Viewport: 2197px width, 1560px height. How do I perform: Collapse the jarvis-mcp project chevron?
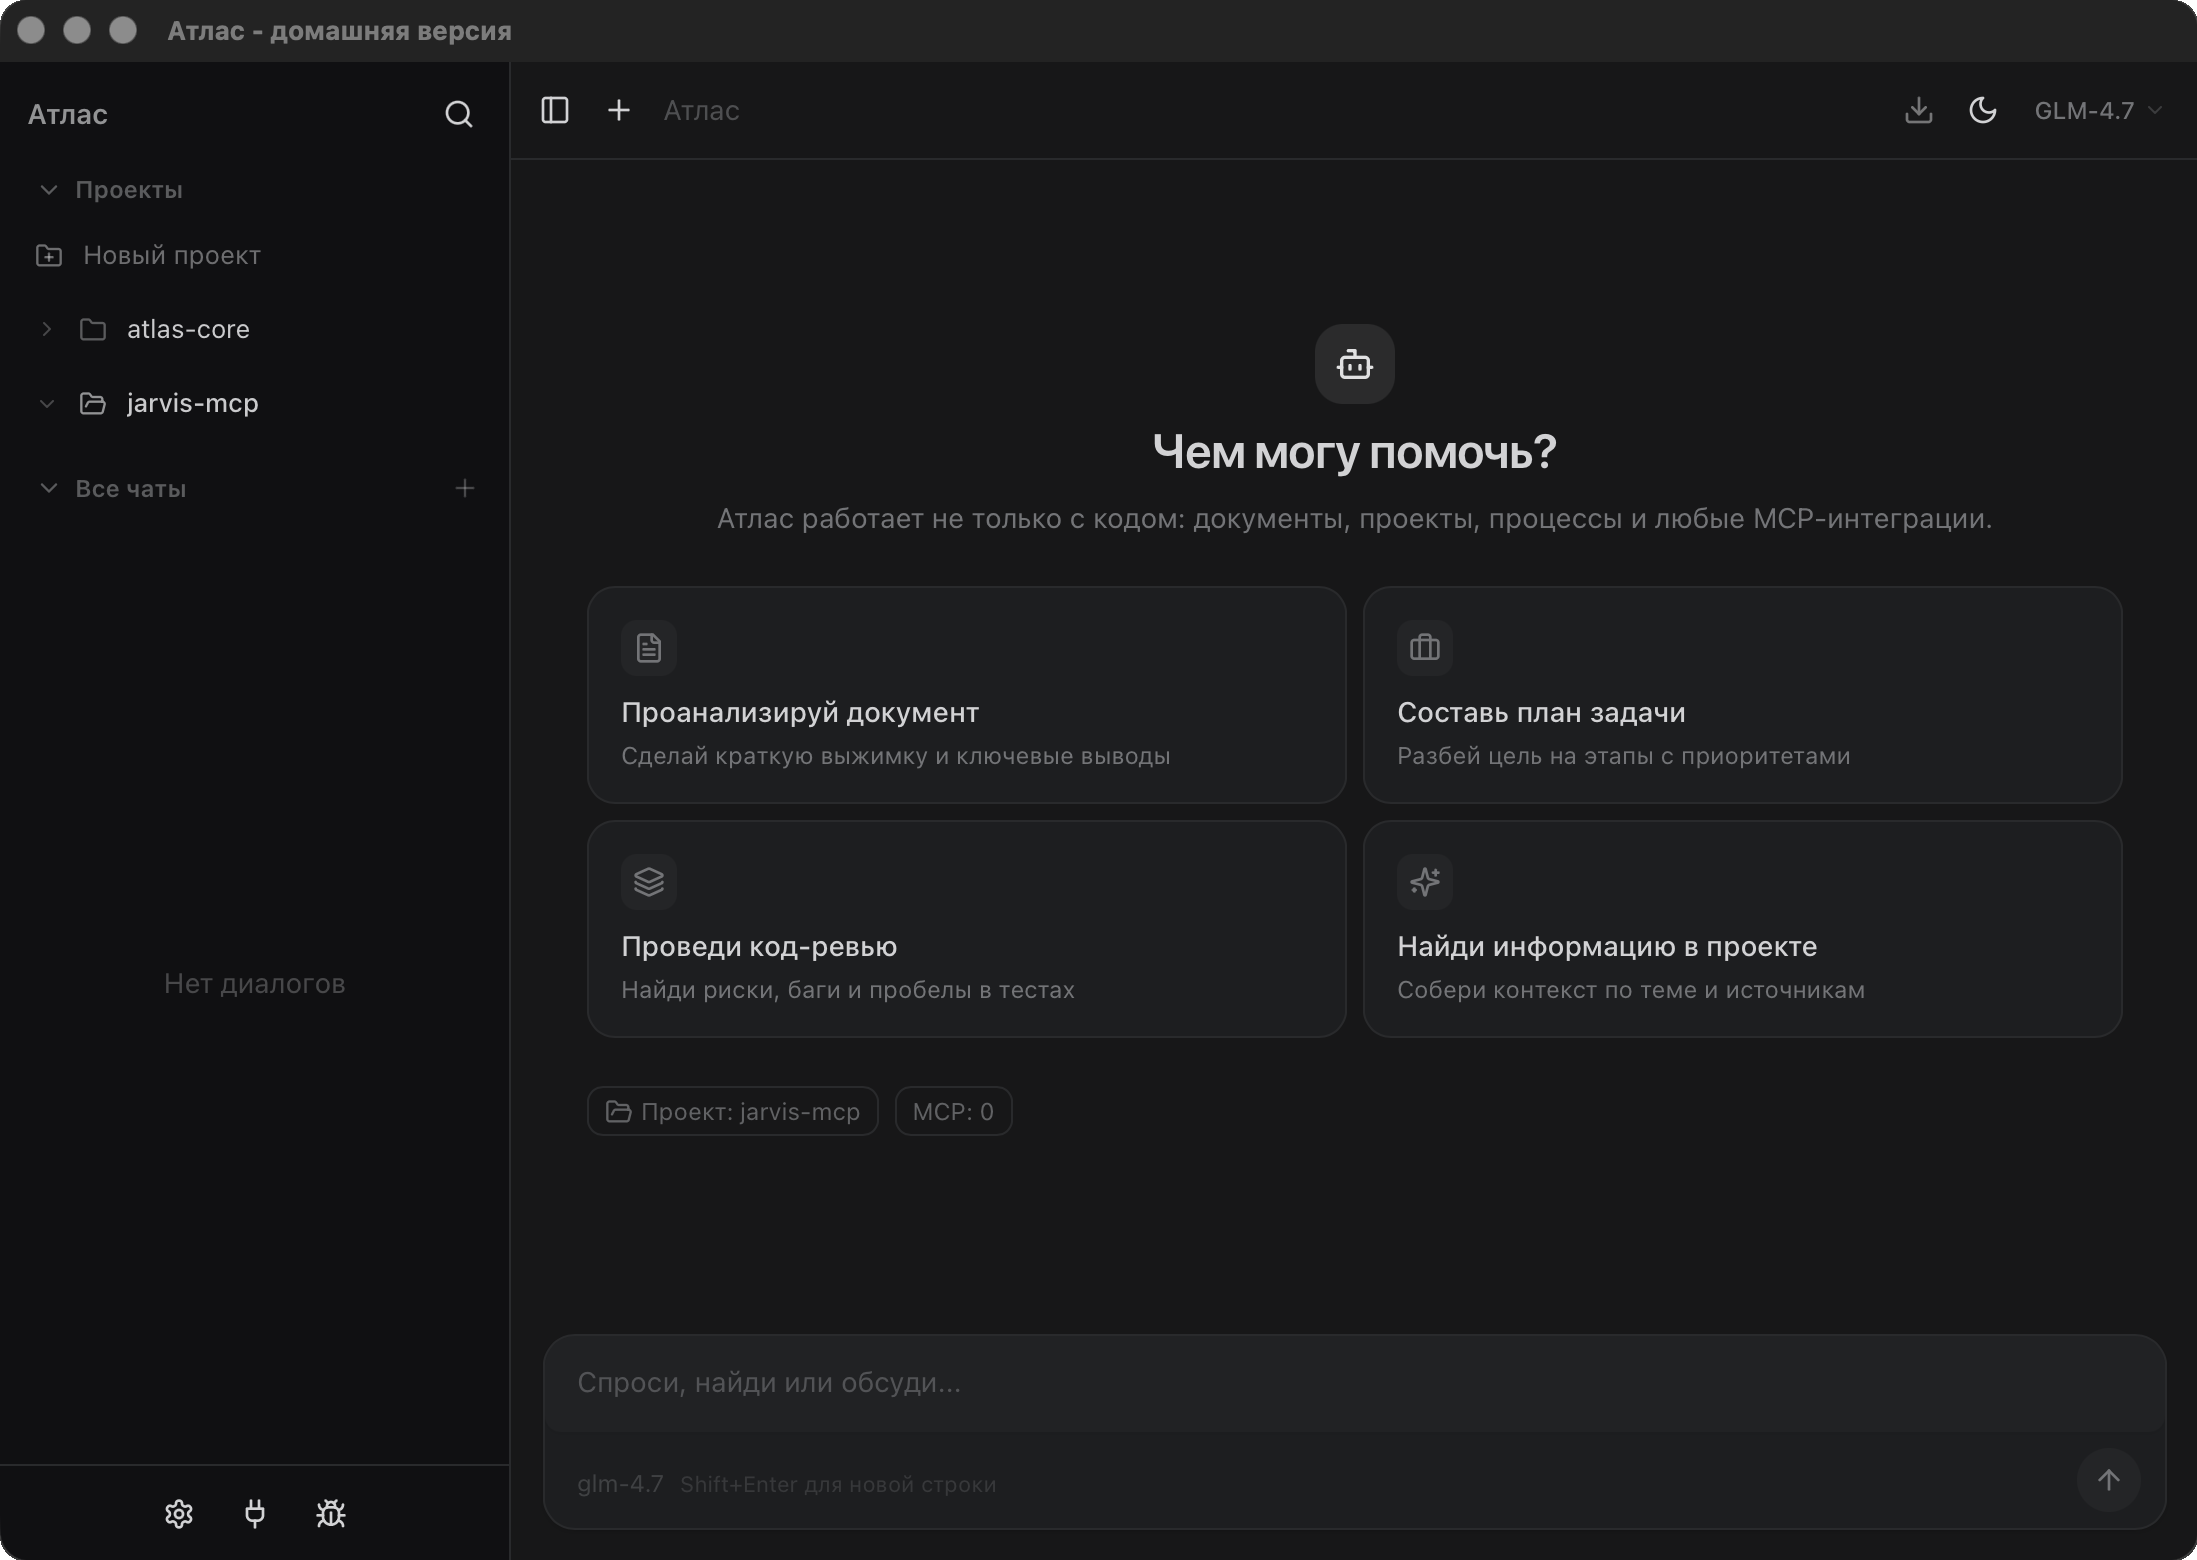(x=47, y=403)
